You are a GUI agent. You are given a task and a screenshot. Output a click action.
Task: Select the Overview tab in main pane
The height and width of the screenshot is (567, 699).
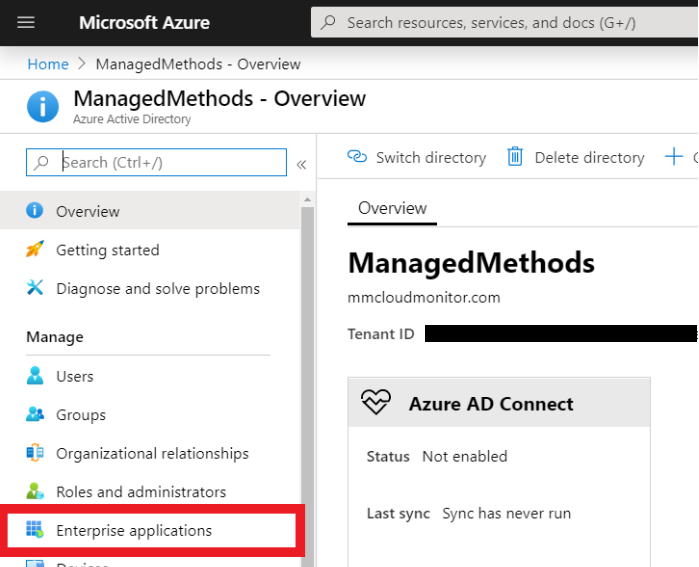click(x=392, y=208)
